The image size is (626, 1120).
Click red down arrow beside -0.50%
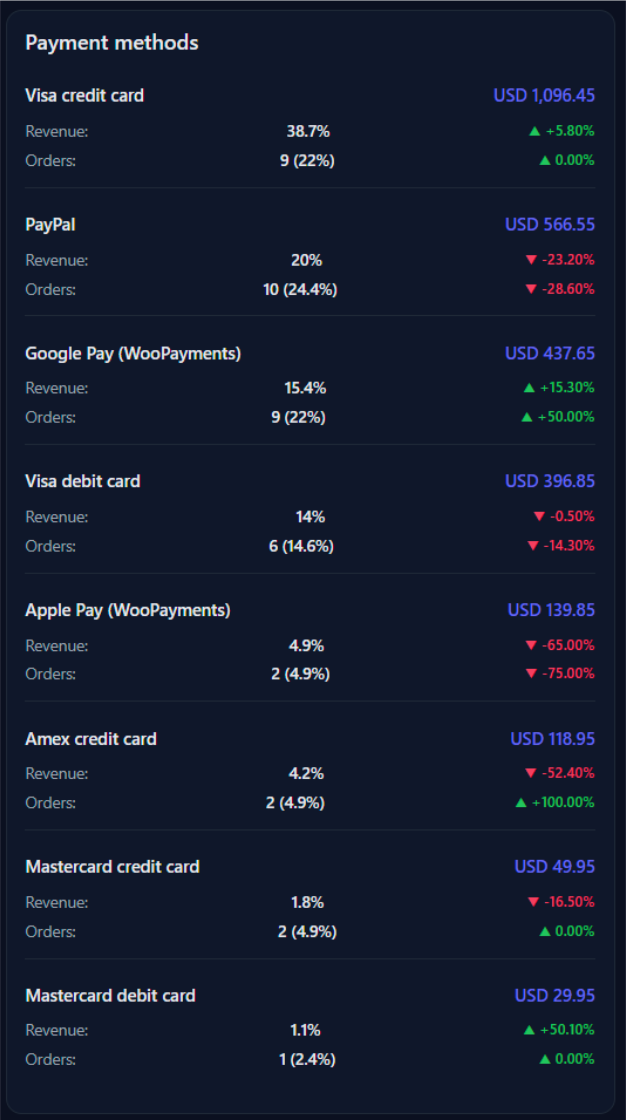539,516
